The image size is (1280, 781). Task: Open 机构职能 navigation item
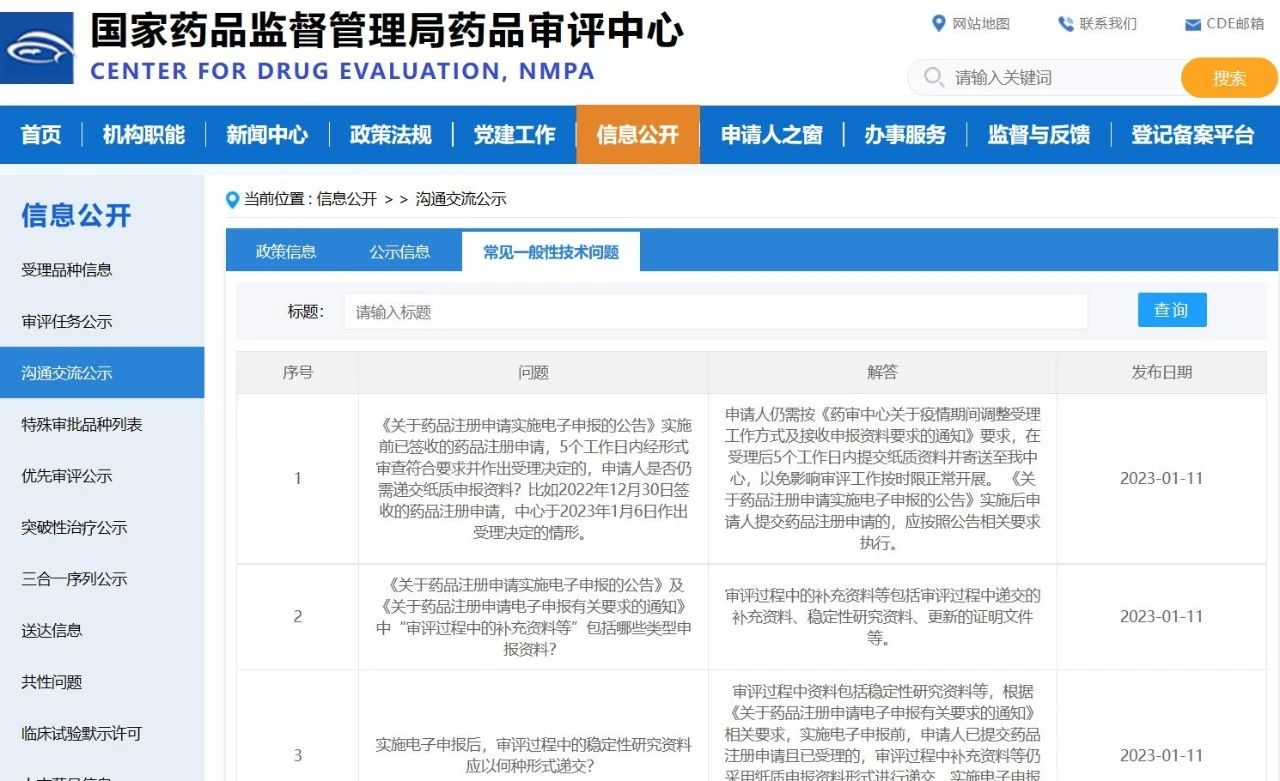pyautogui.click(x=144, y=135)
